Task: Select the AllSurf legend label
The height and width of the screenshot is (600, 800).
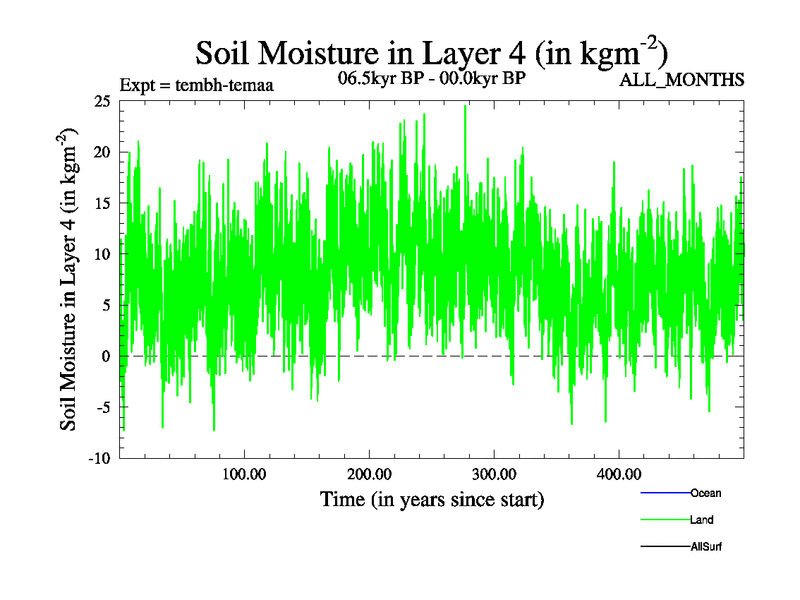Action: tap(706, 548)
